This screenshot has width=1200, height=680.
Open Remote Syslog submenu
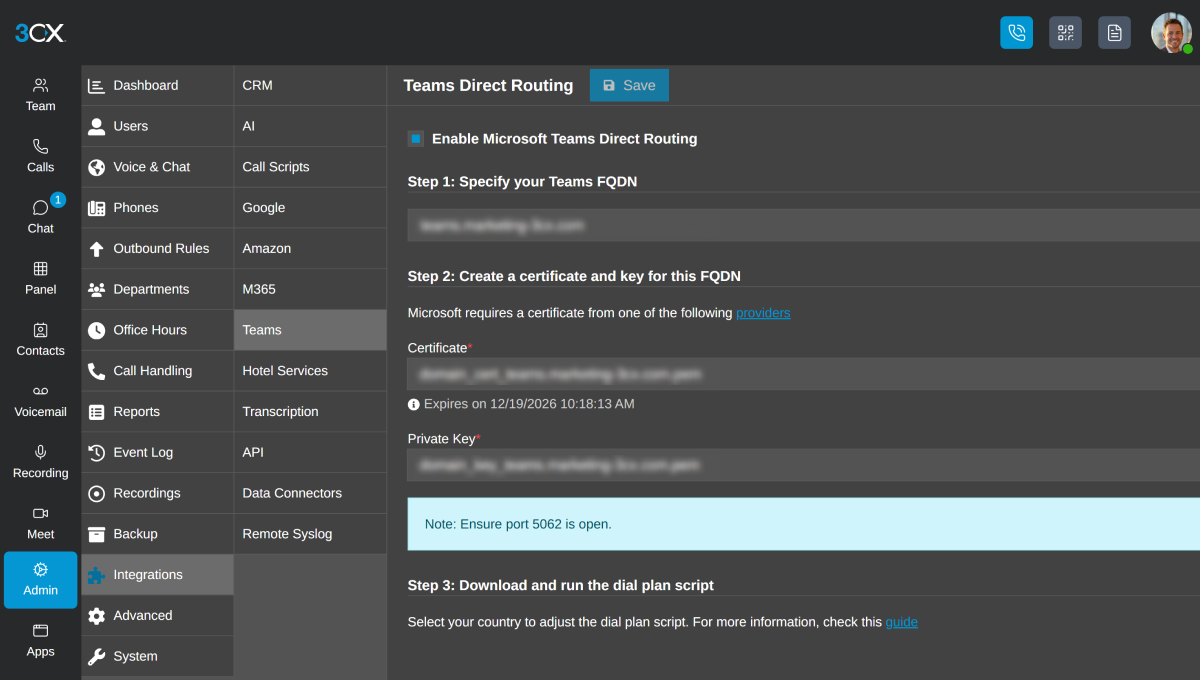point(310,534)
